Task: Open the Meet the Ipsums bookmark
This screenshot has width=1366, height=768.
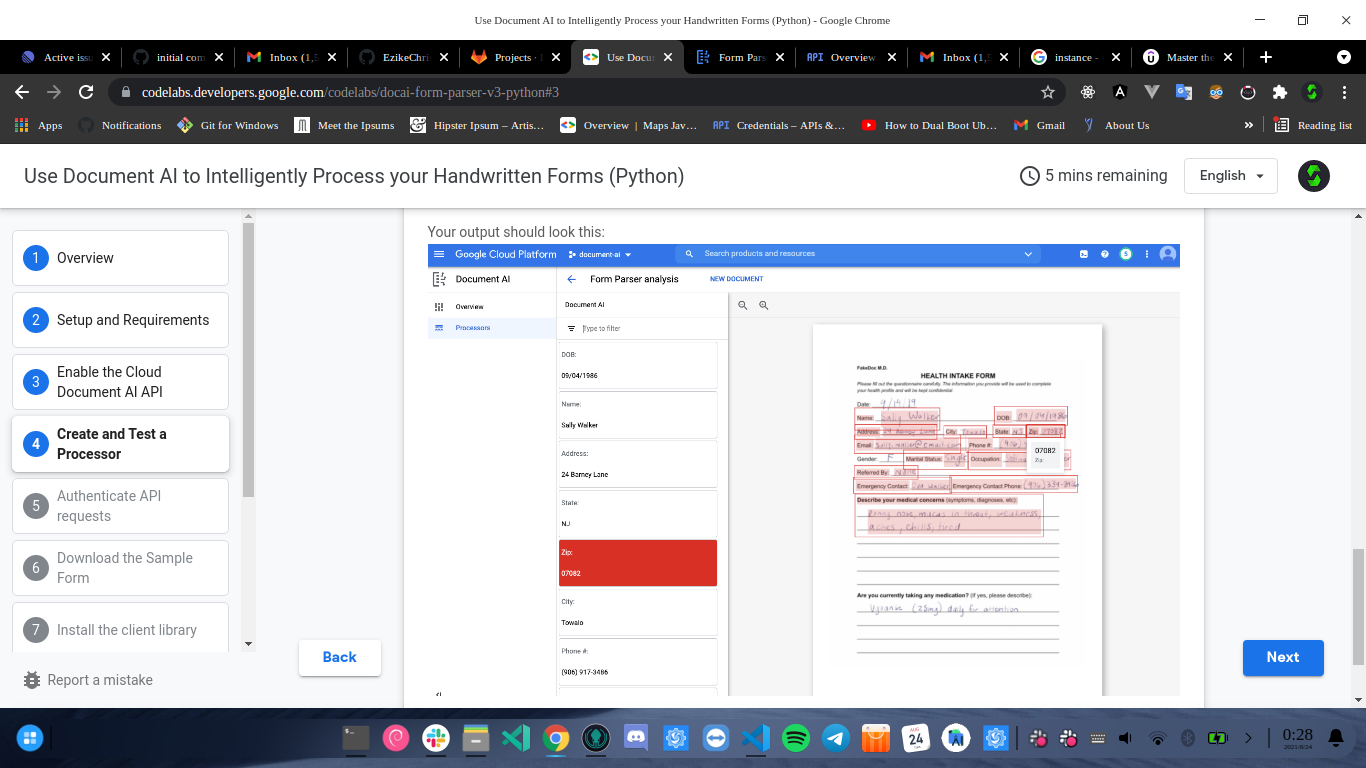Action: 345,125
